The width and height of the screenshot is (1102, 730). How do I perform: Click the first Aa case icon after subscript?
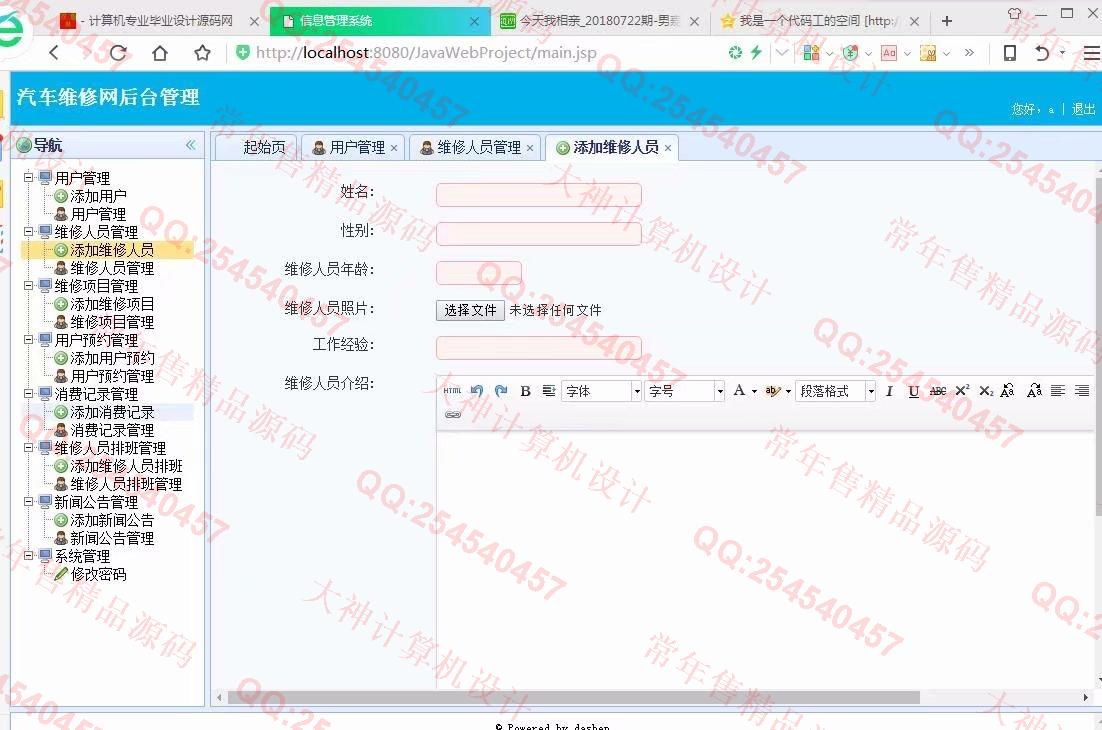pos(1007,391)
